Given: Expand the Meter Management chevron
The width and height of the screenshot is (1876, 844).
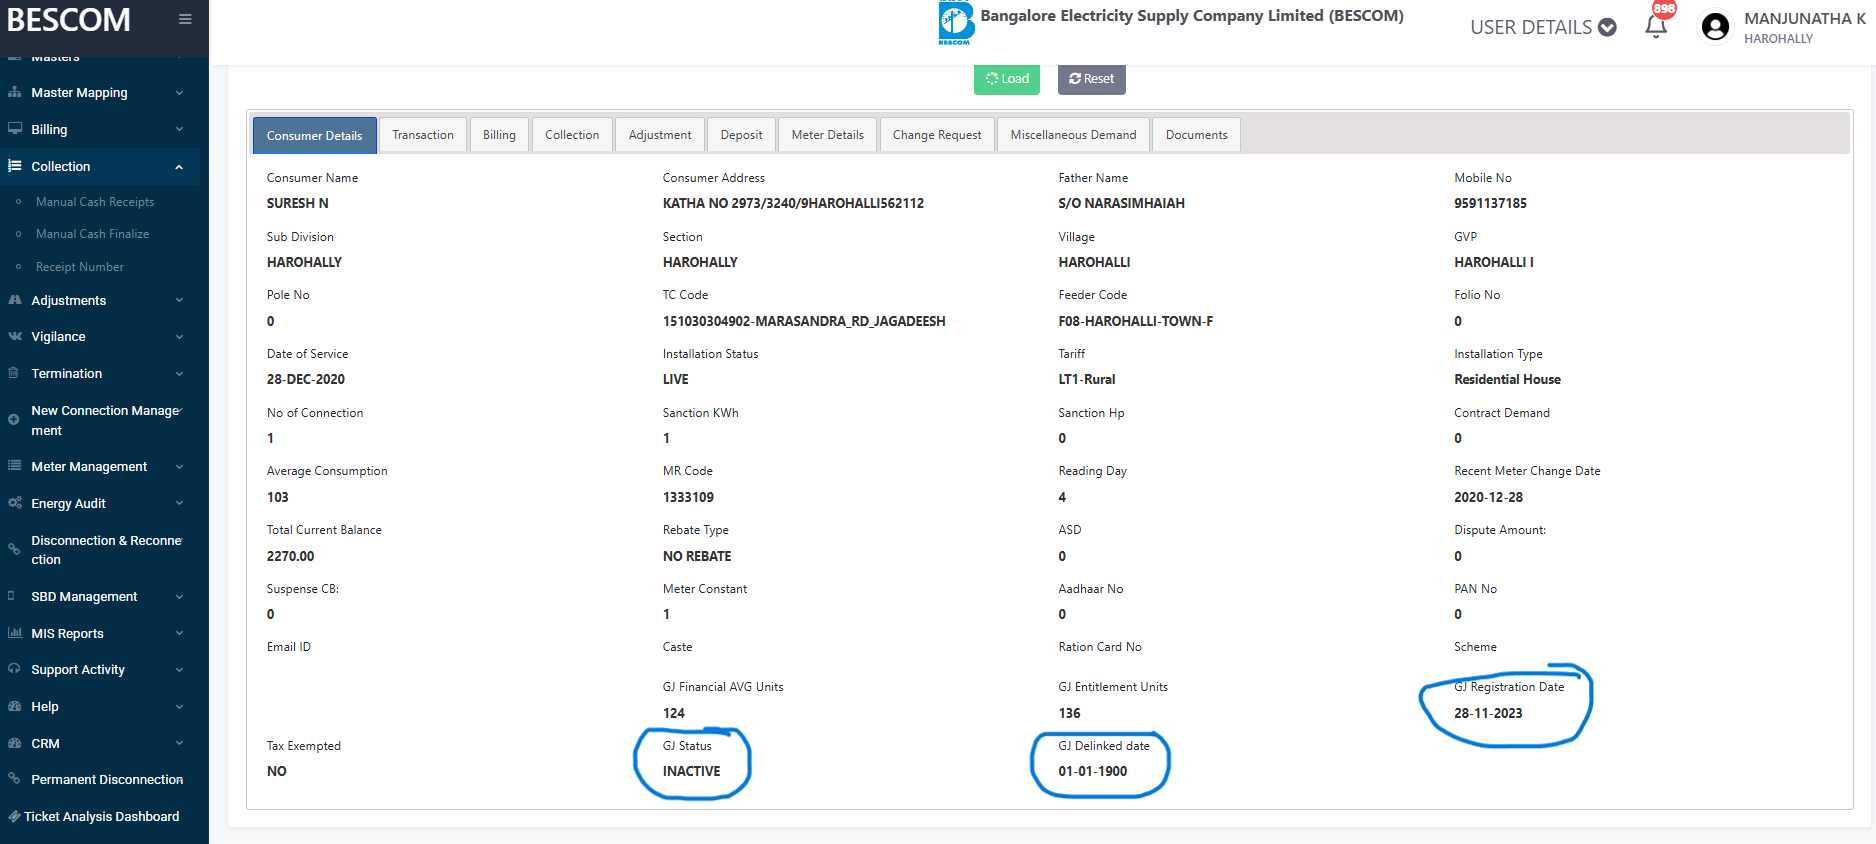Looking at the screenshot, I should click(180, 467).
